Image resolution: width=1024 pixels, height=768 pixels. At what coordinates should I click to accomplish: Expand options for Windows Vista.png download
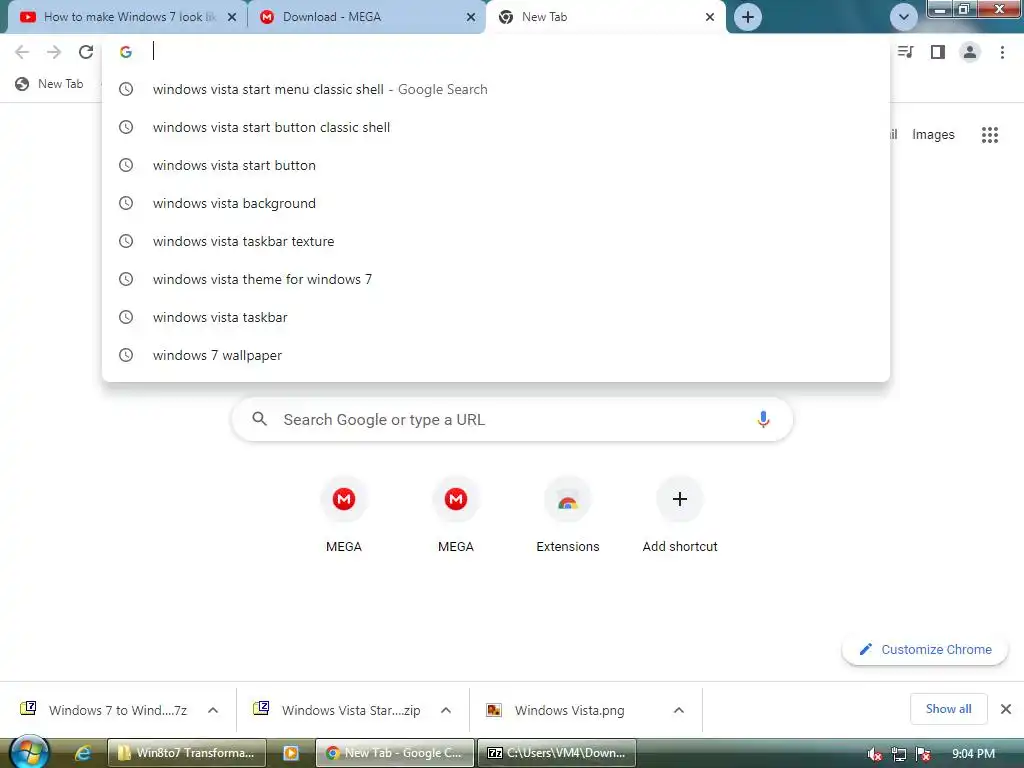[679, 710]
